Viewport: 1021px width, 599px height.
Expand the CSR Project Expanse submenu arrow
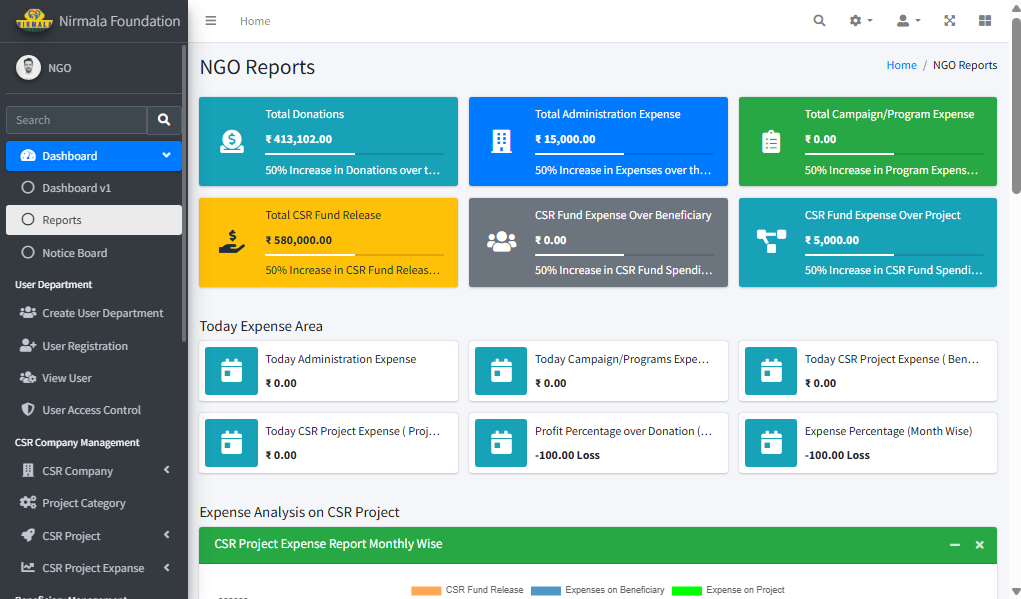167,567
